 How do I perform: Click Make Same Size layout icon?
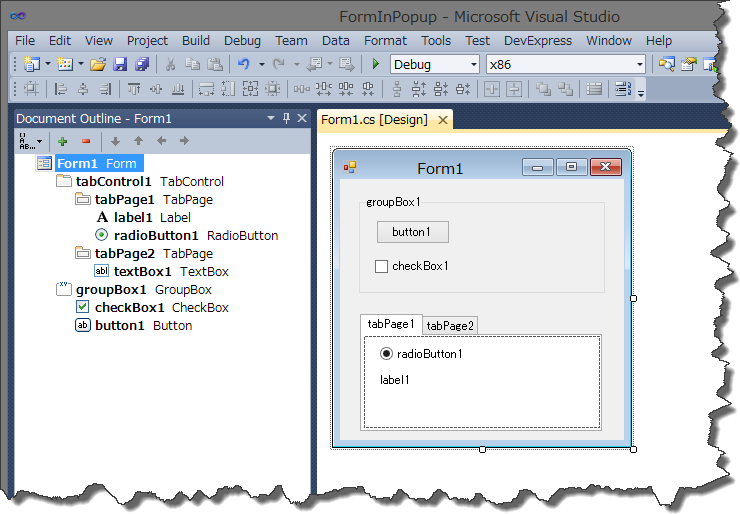tap(251, 89)
